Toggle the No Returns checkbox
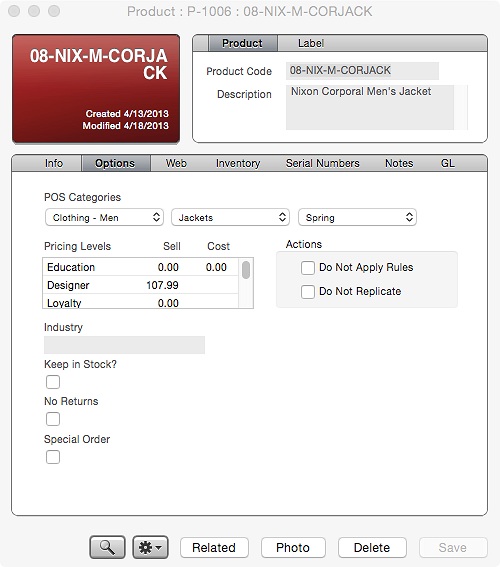 point(53,419)
